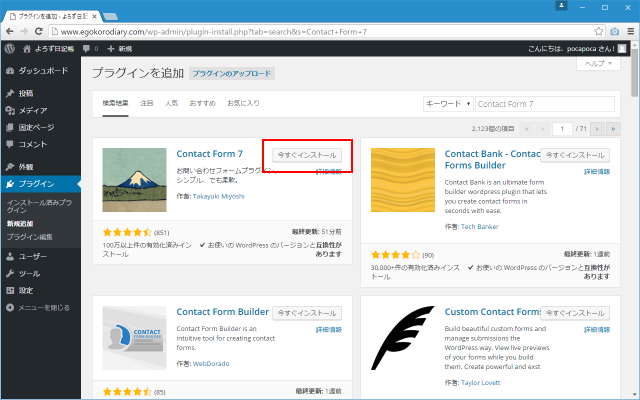This screenshot has width=640, height=400.
Task: Click the Contact Form 7 Mt. Fuji thumbnail
Action: [x=135, y=180]
